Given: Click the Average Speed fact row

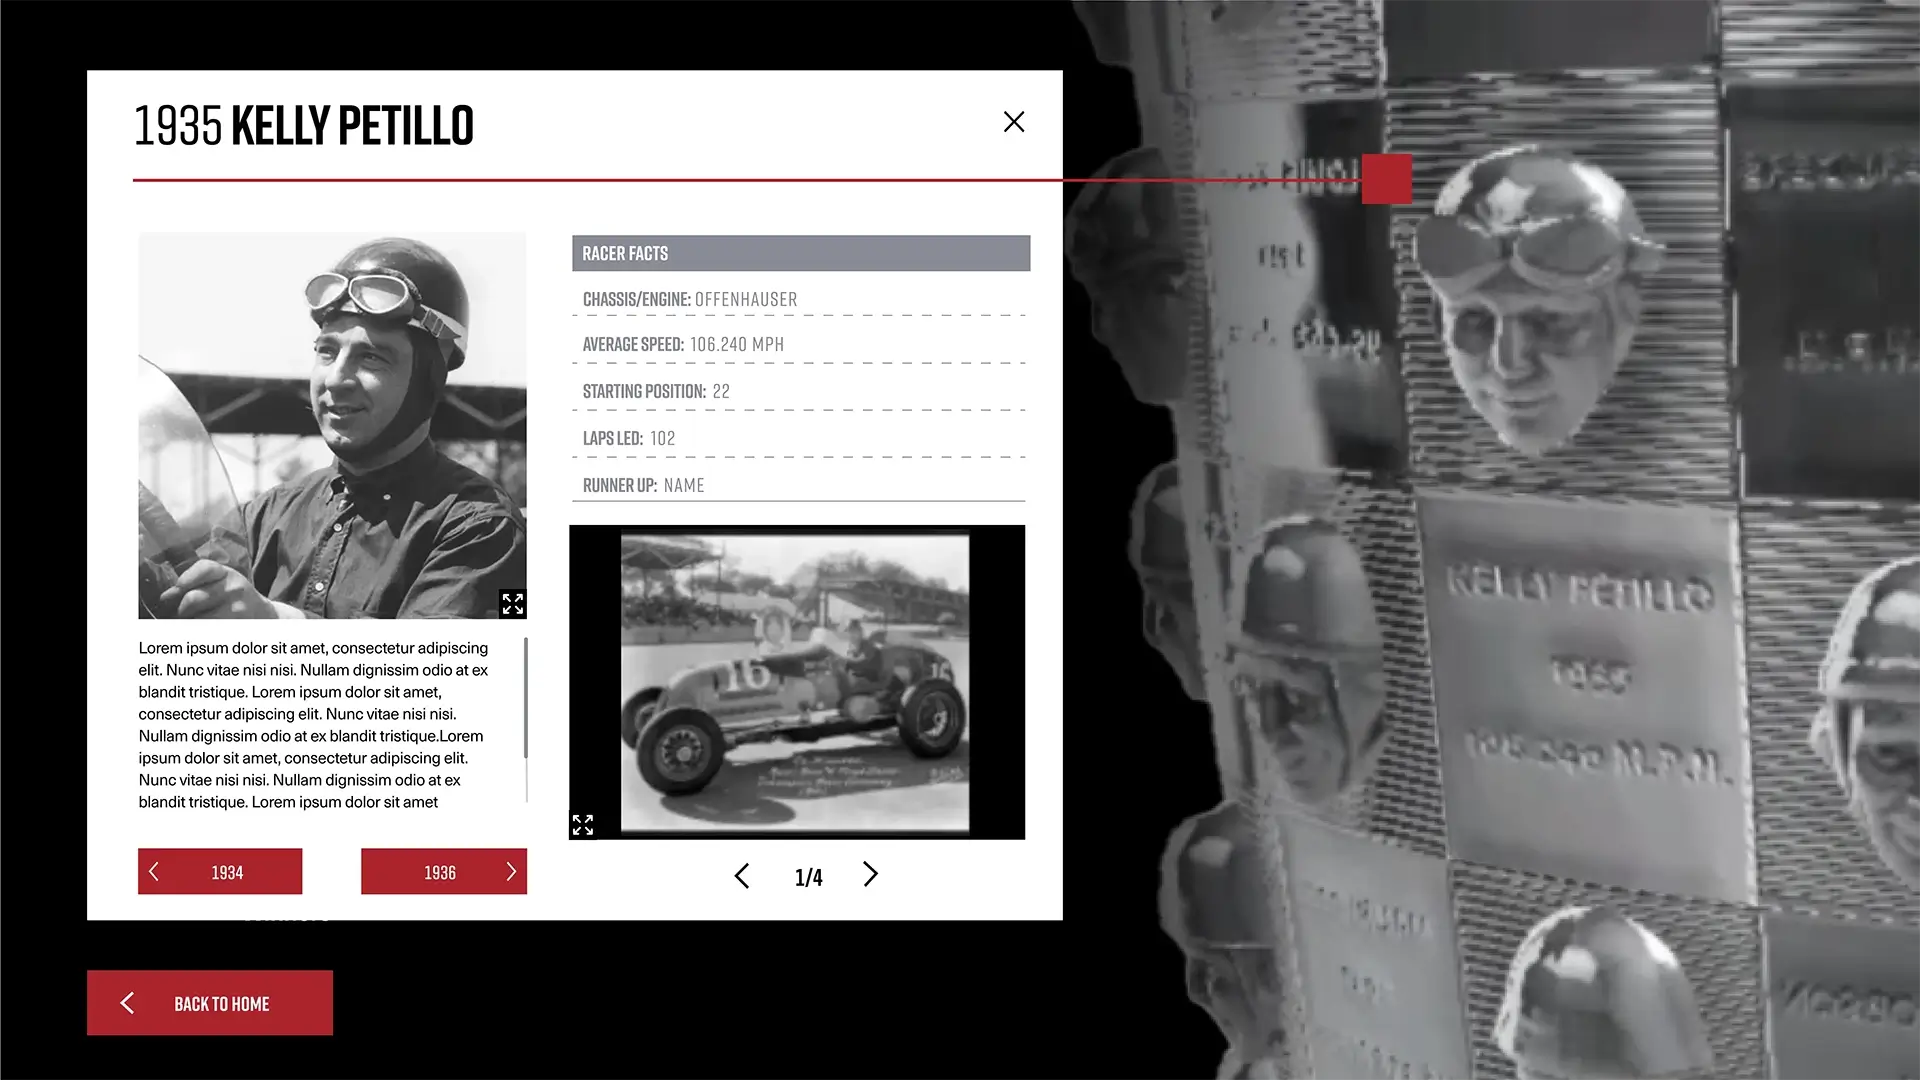Looking at the screenshot, I should [800, 344].
